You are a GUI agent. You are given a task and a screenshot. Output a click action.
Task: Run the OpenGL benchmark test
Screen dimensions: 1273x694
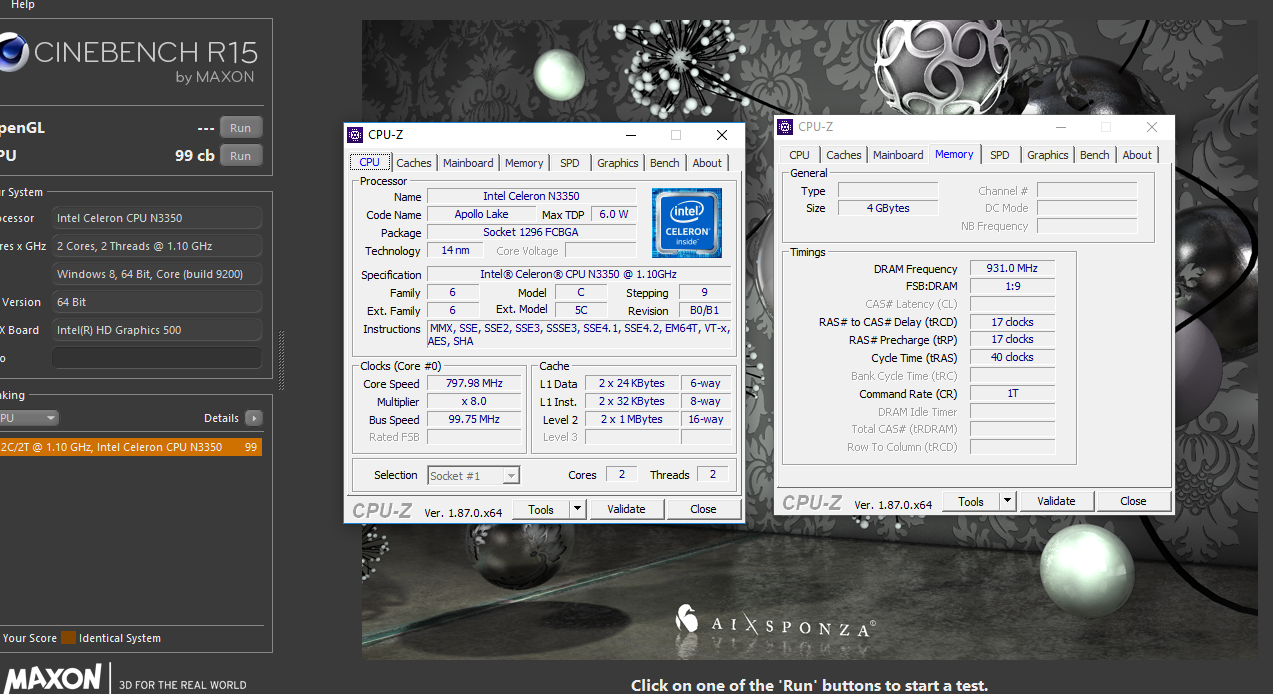click(x=240, y=128)
